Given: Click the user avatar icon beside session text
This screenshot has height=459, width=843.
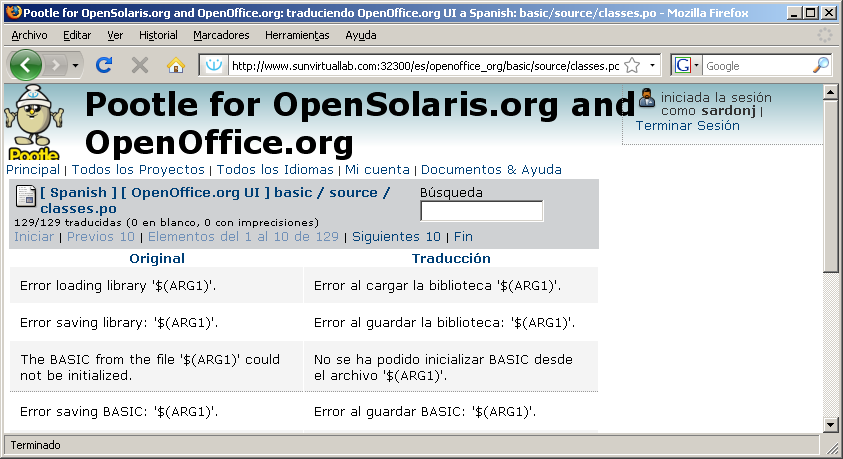Looking at the screenshot, I should [x=647, y=98].
